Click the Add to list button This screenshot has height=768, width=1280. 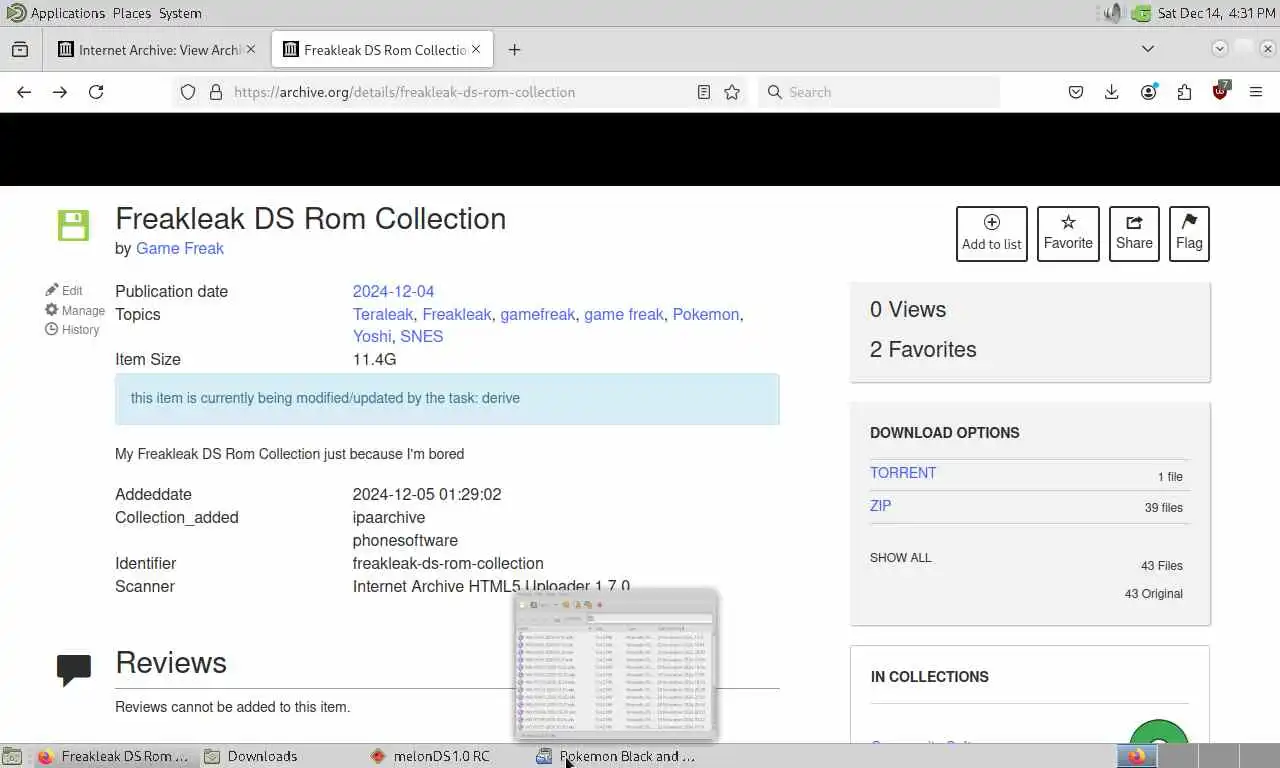click(x=992, y=234)
